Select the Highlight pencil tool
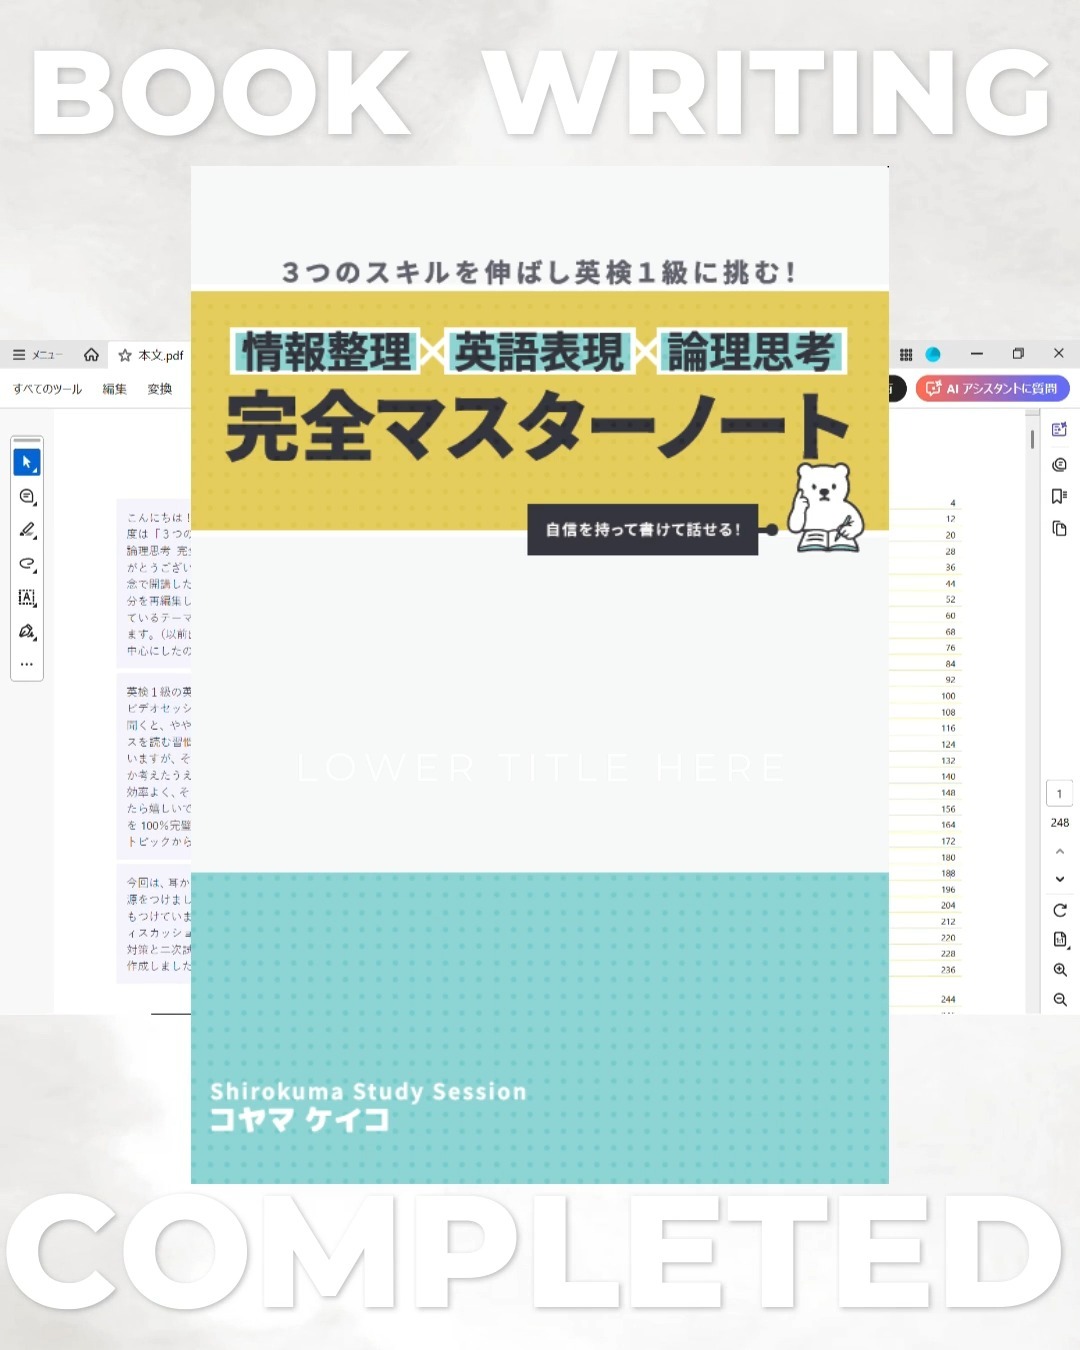 [x=28, y=531]
